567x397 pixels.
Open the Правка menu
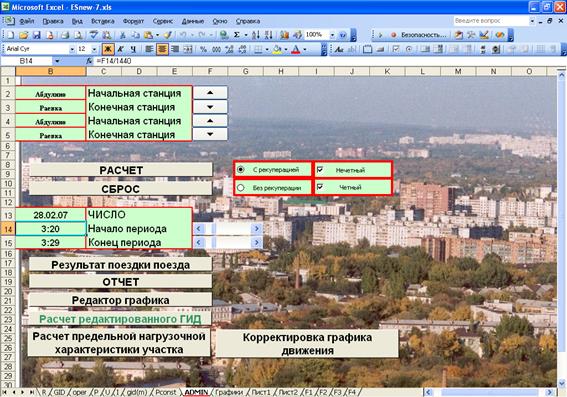click(x=53, y=21)
